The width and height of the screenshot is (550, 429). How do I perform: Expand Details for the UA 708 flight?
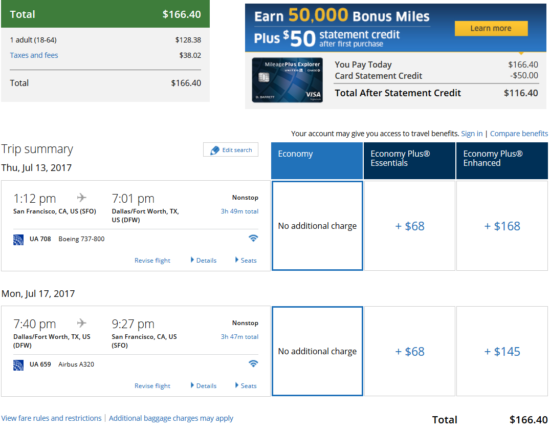203,260
